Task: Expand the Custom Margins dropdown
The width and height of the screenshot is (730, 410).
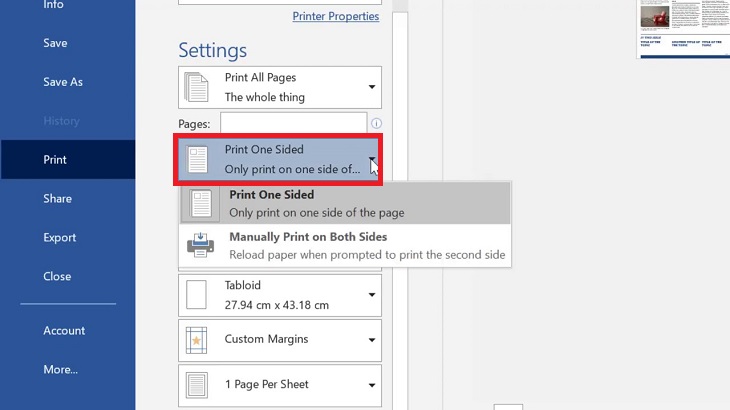Action: tap(372, 340)
